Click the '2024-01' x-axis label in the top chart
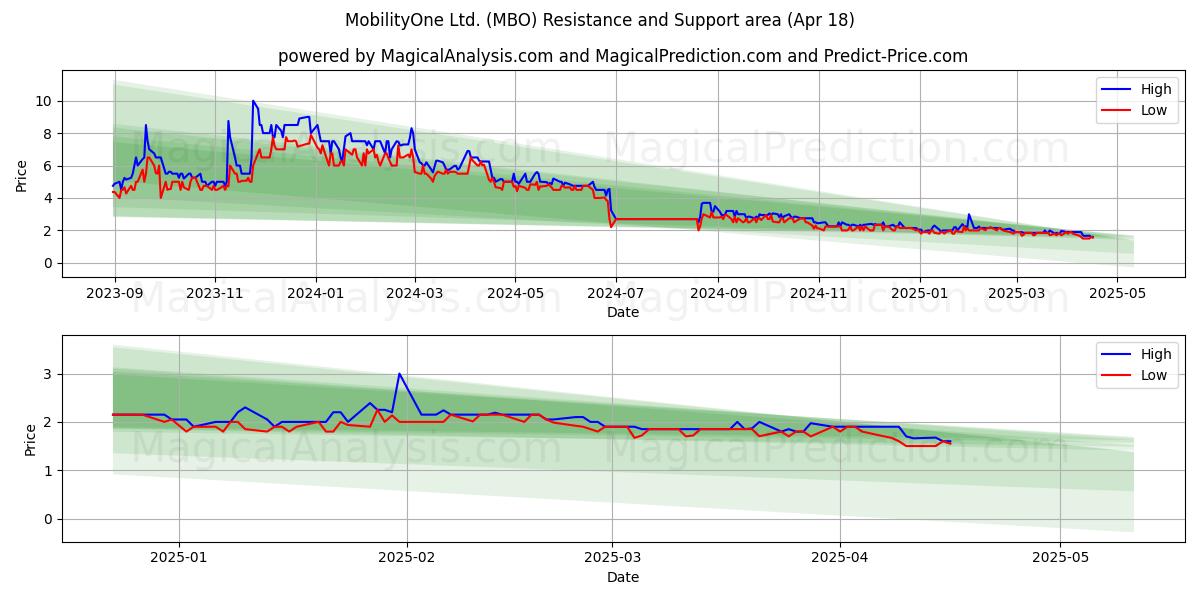The image size is (1200, 600). [316, 295]
